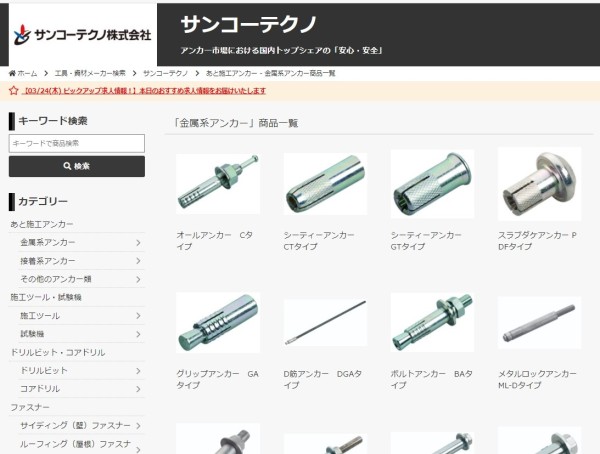
Task: Focus the keyword product search field
Action: tap(77, 143)
